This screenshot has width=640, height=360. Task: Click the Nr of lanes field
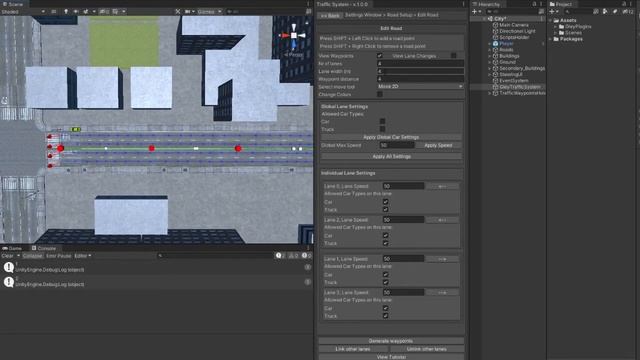click(x=420, y=63)
